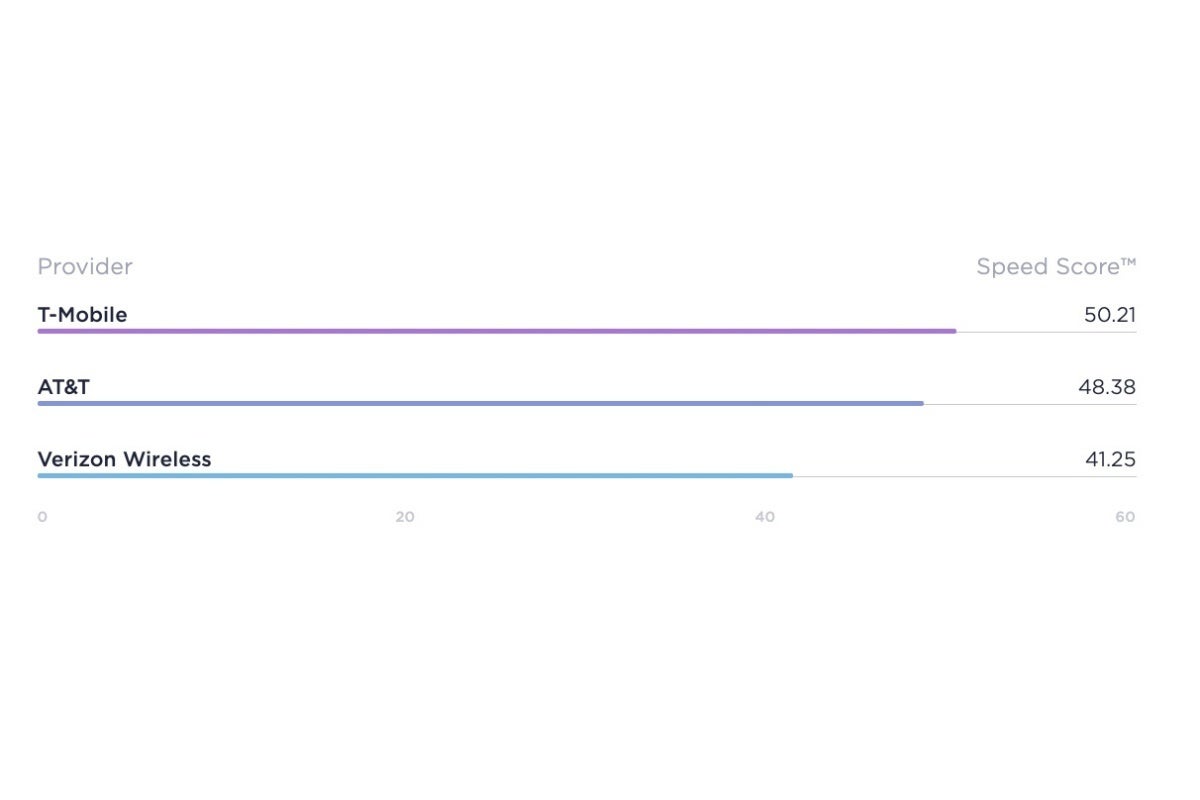1200x800 pixels.
Task: Click gray track after Verizon bar
Action: click(x=965, y=476)
